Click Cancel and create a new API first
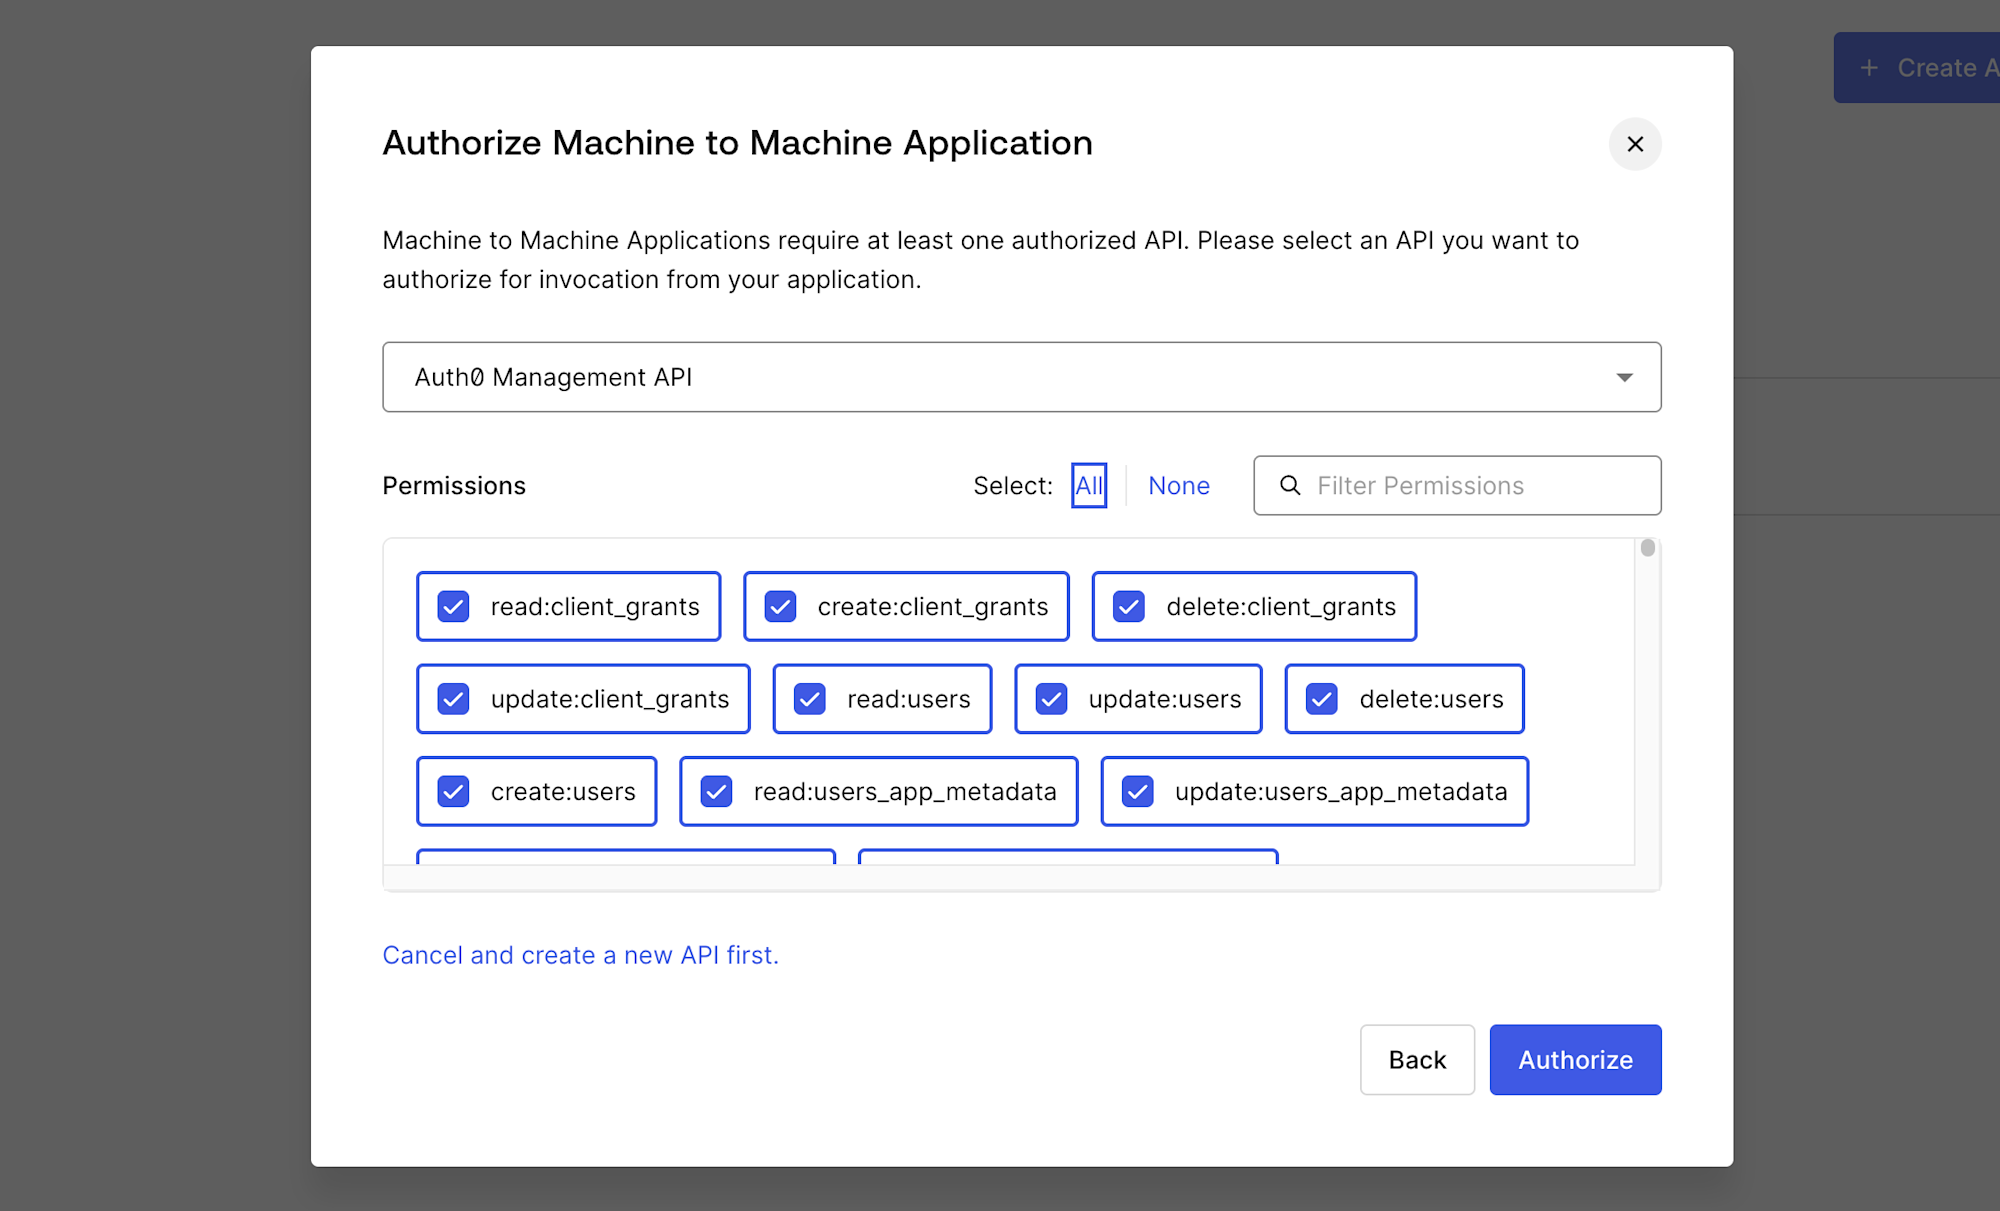This screenshot has height=1211, width=2000. (x=580, y=955)
